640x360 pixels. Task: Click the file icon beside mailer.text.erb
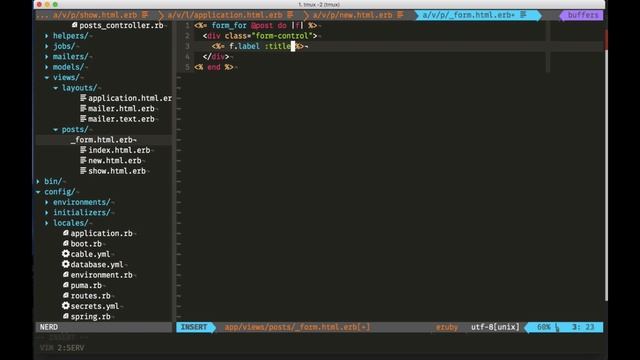[x=83, y=119]
